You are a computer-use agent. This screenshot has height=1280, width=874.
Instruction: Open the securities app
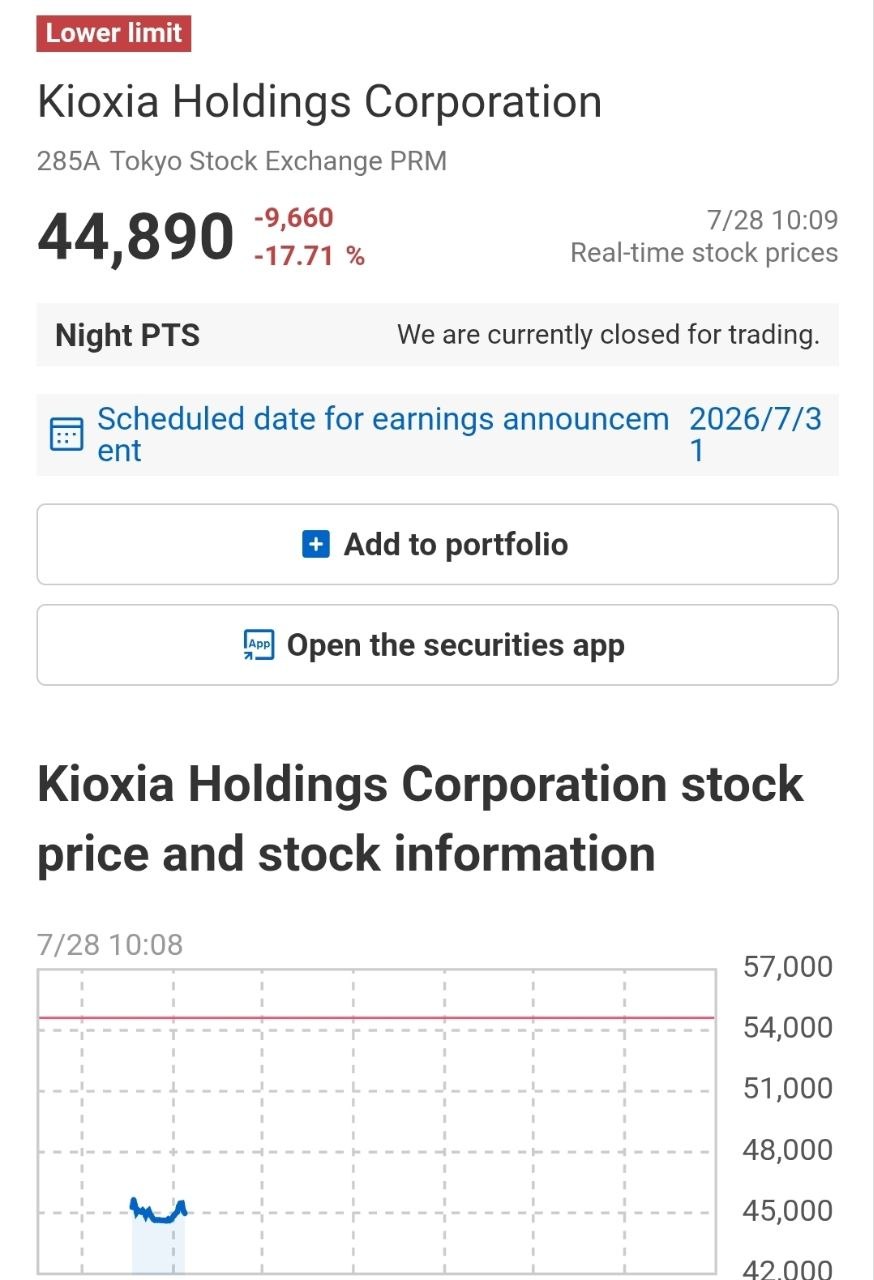coord(437,645)
